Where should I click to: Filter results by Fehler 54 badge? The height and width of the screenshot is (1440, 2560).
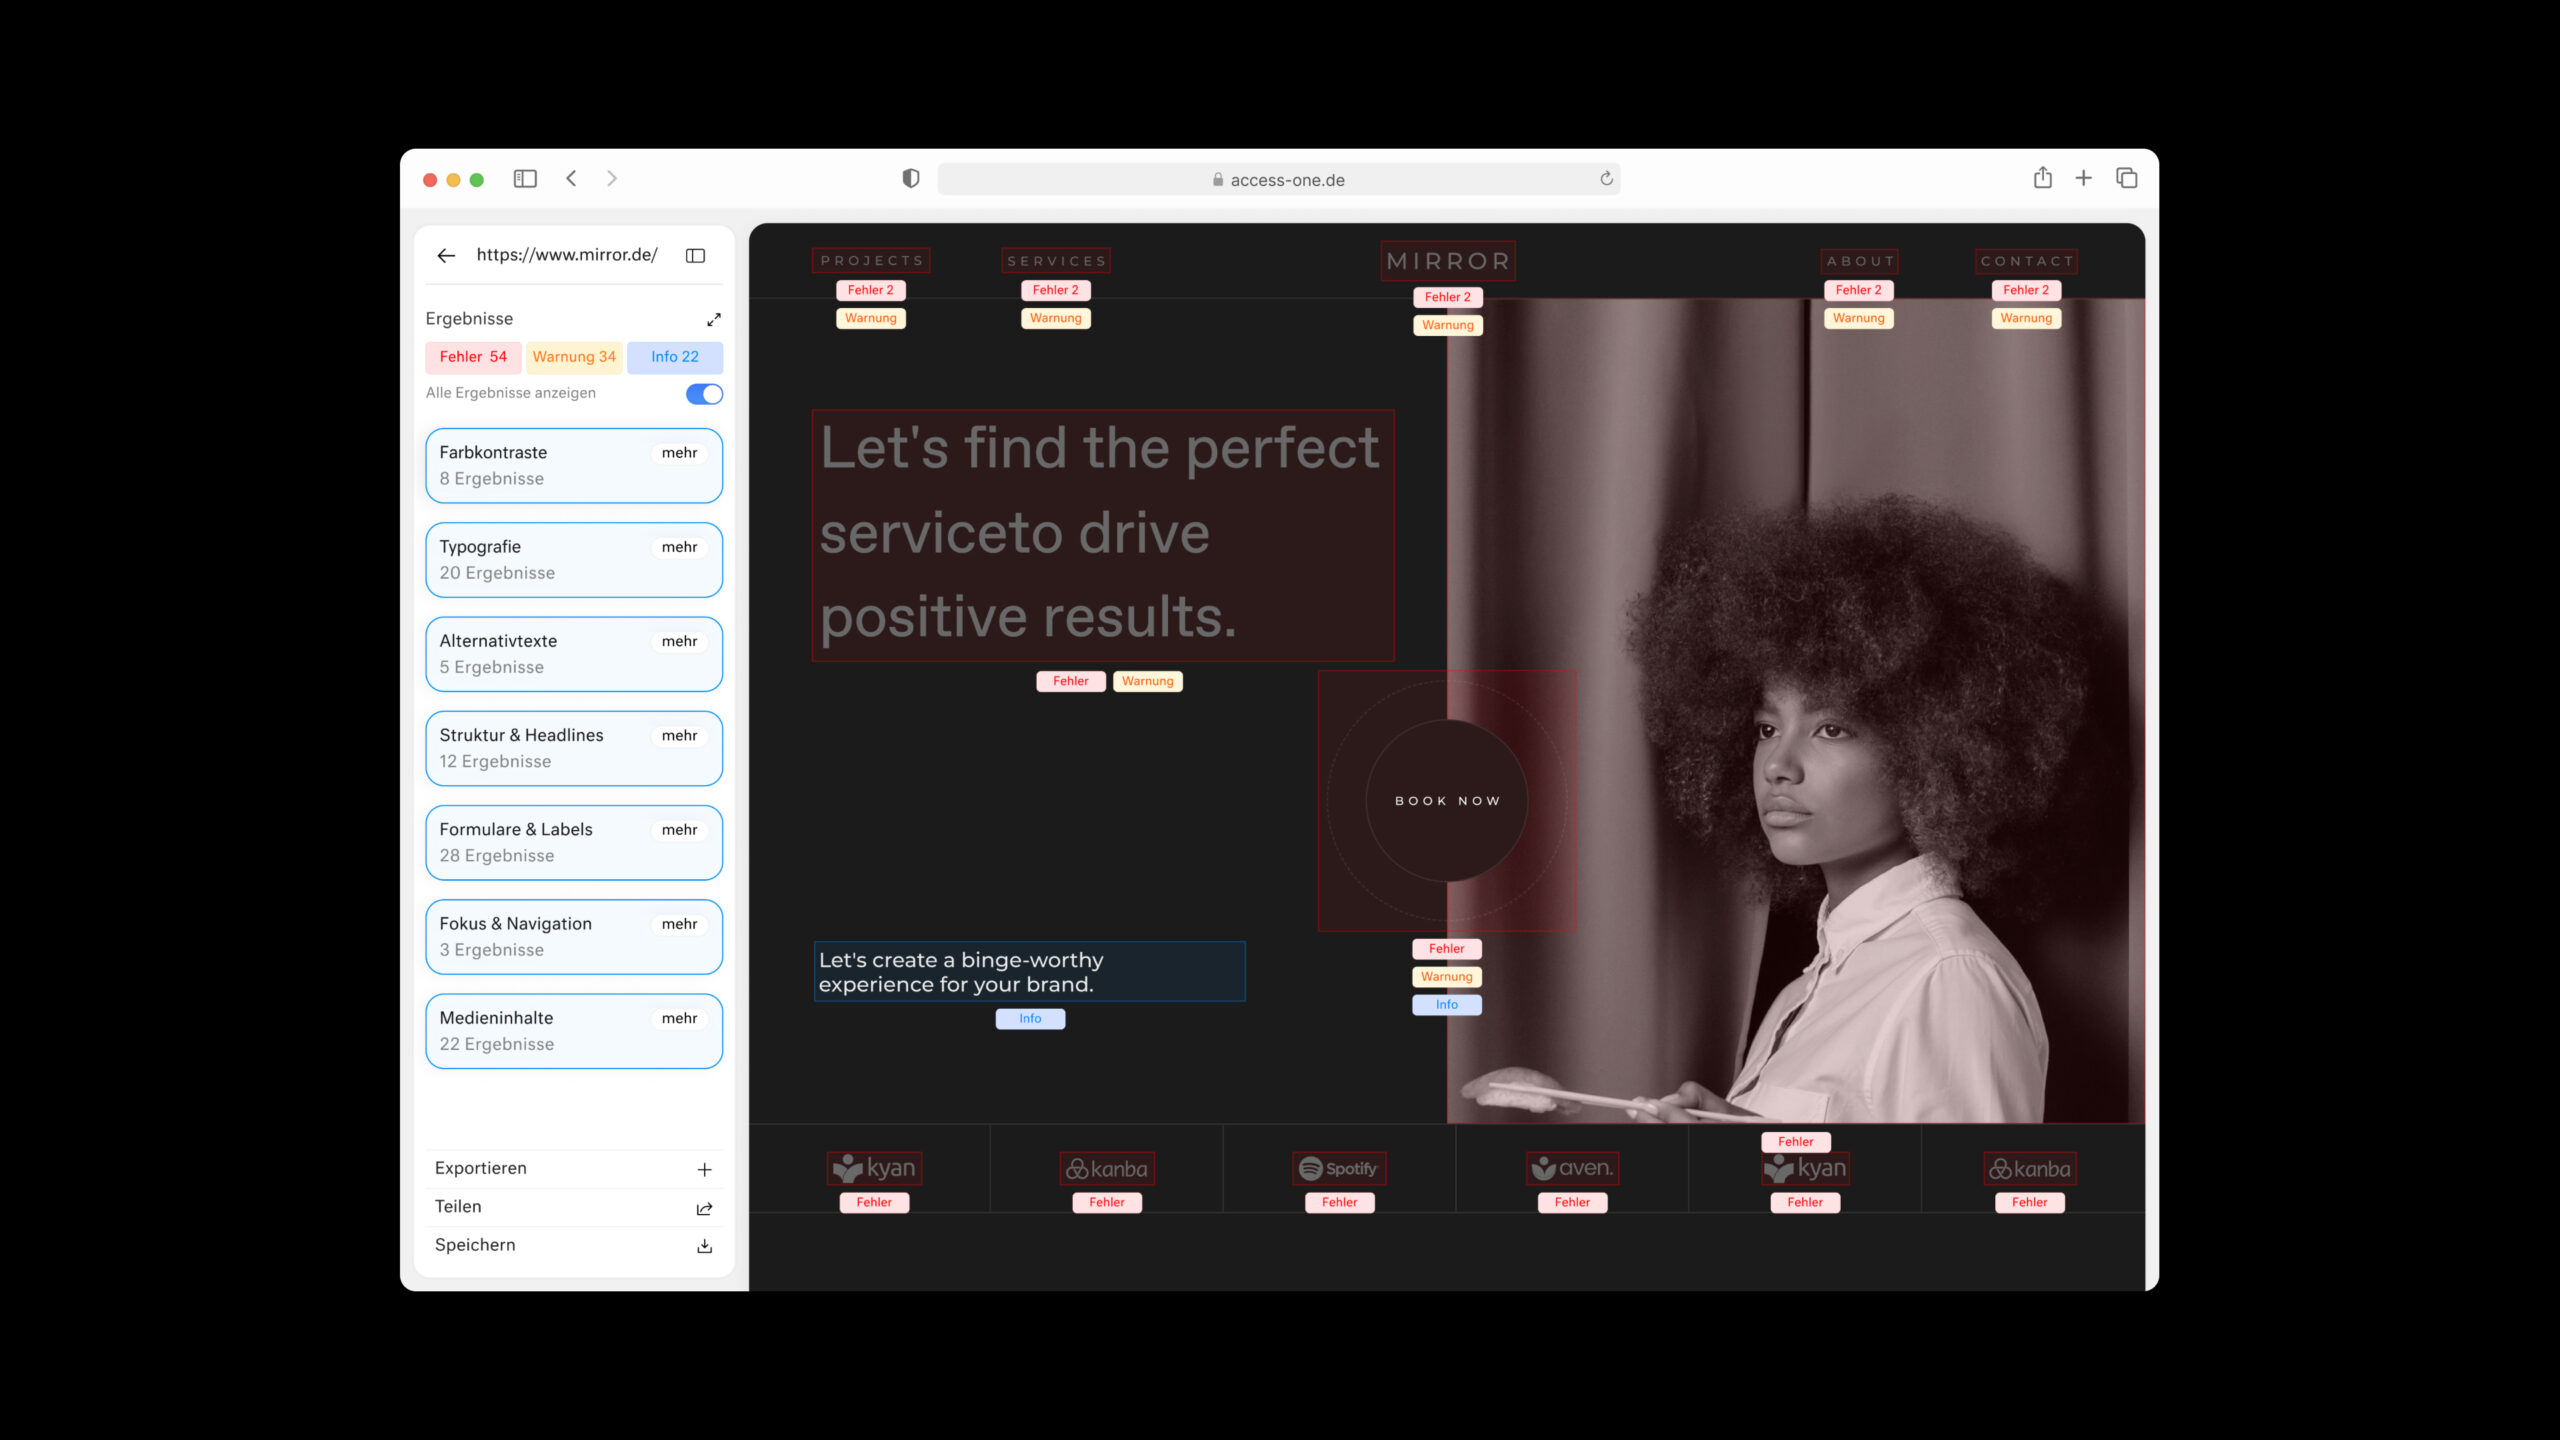click(x=473, y=357)
